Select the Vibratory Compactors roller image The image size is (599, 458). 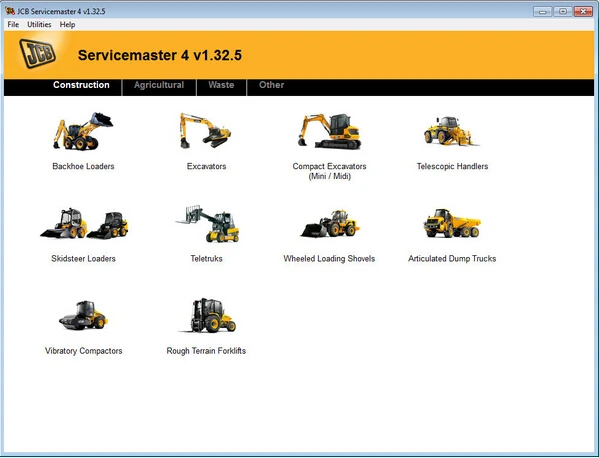tap(83, 316)
